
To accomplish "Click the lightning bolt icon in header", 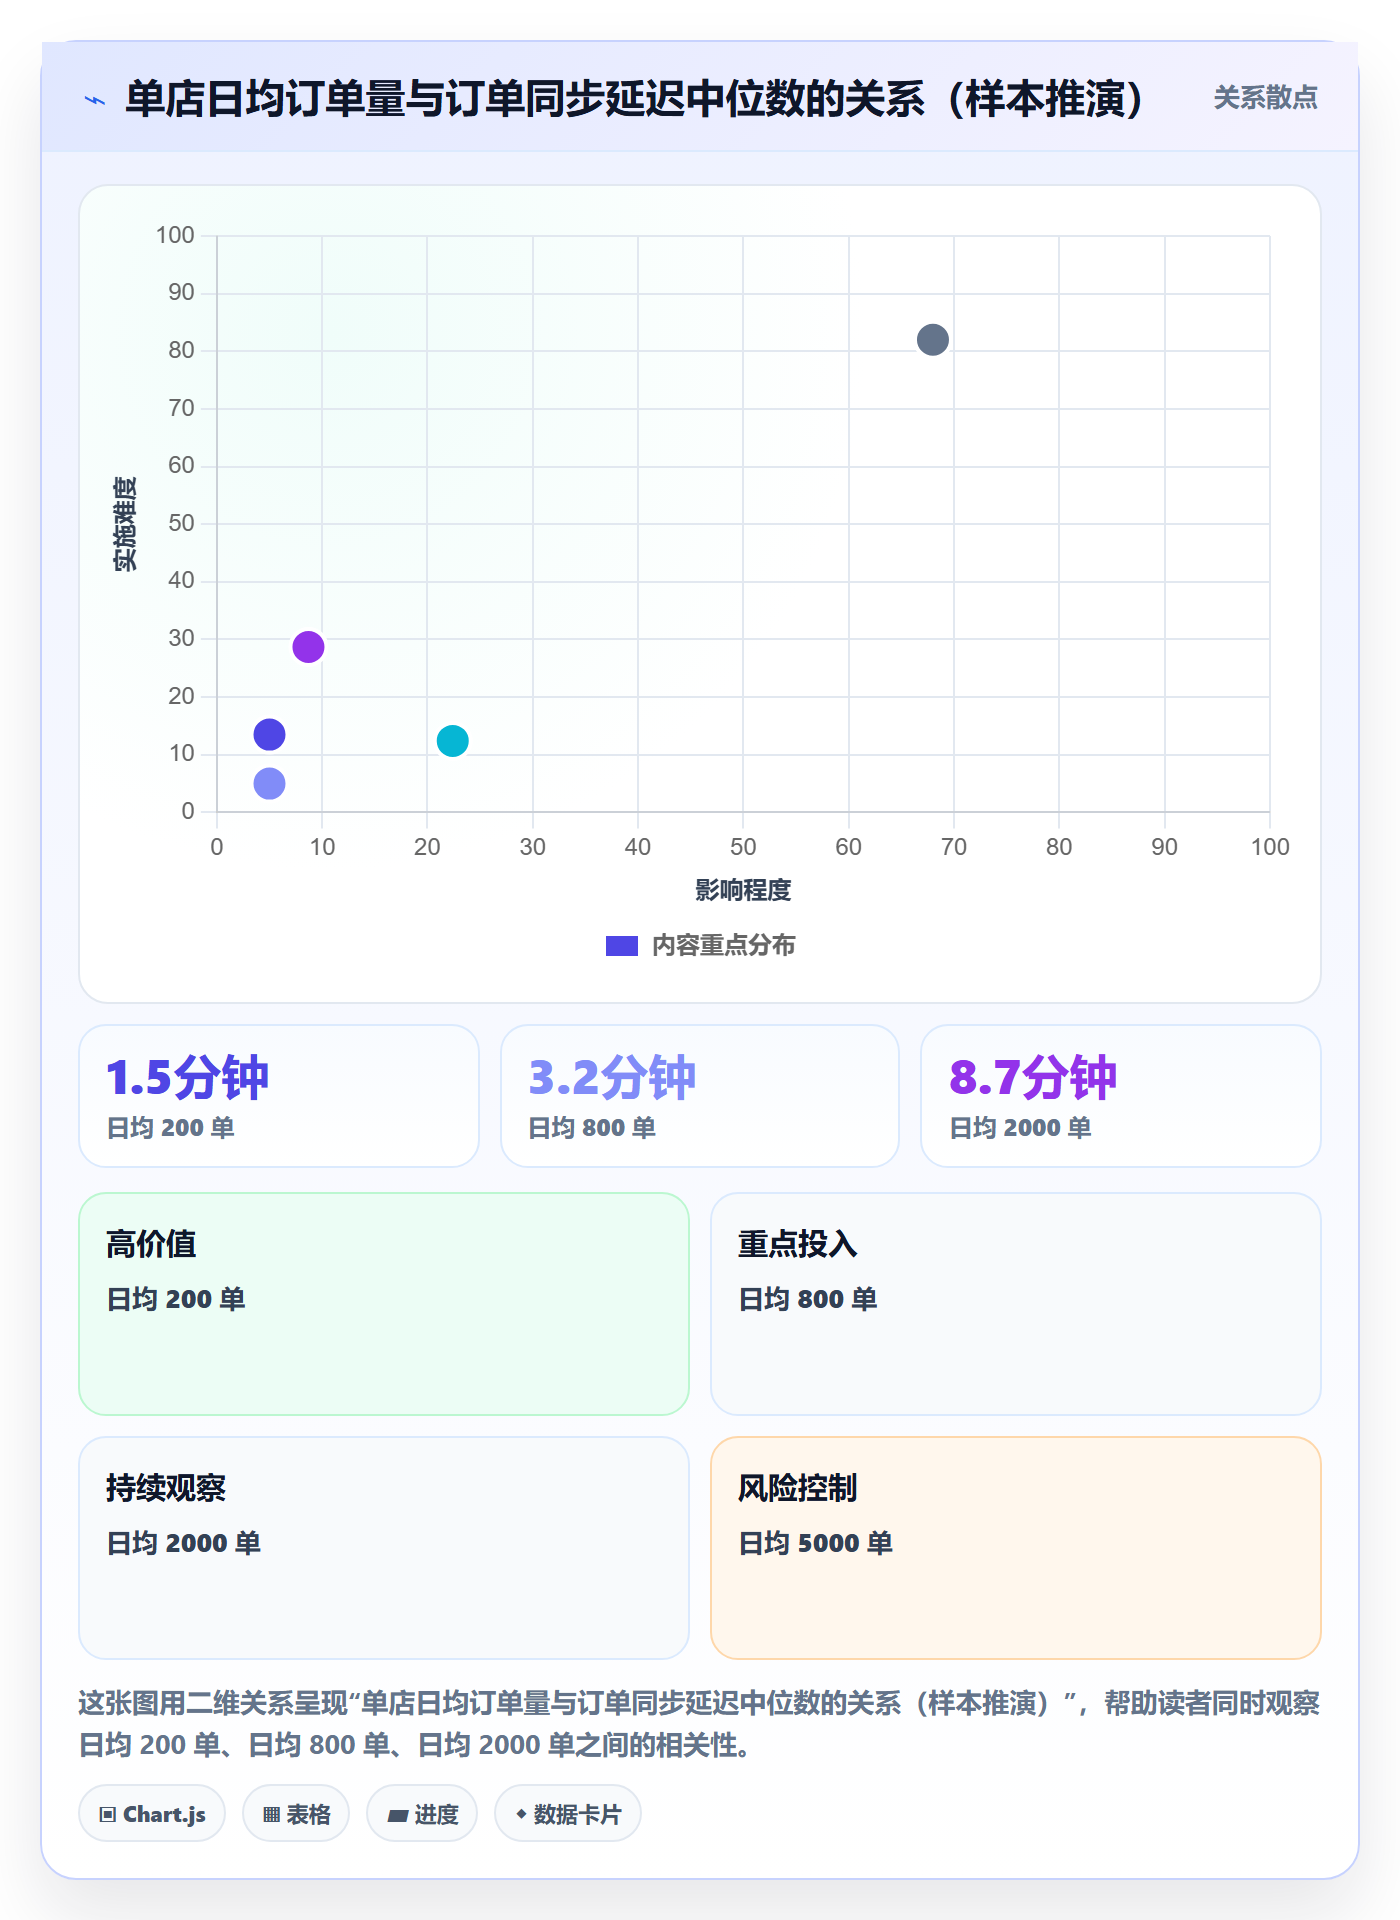I will click(x=95, y=100).
